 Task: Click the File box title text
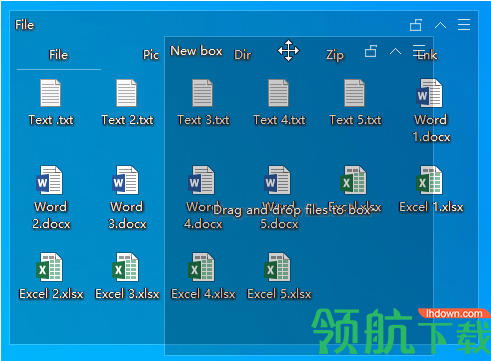click(25, 25)
